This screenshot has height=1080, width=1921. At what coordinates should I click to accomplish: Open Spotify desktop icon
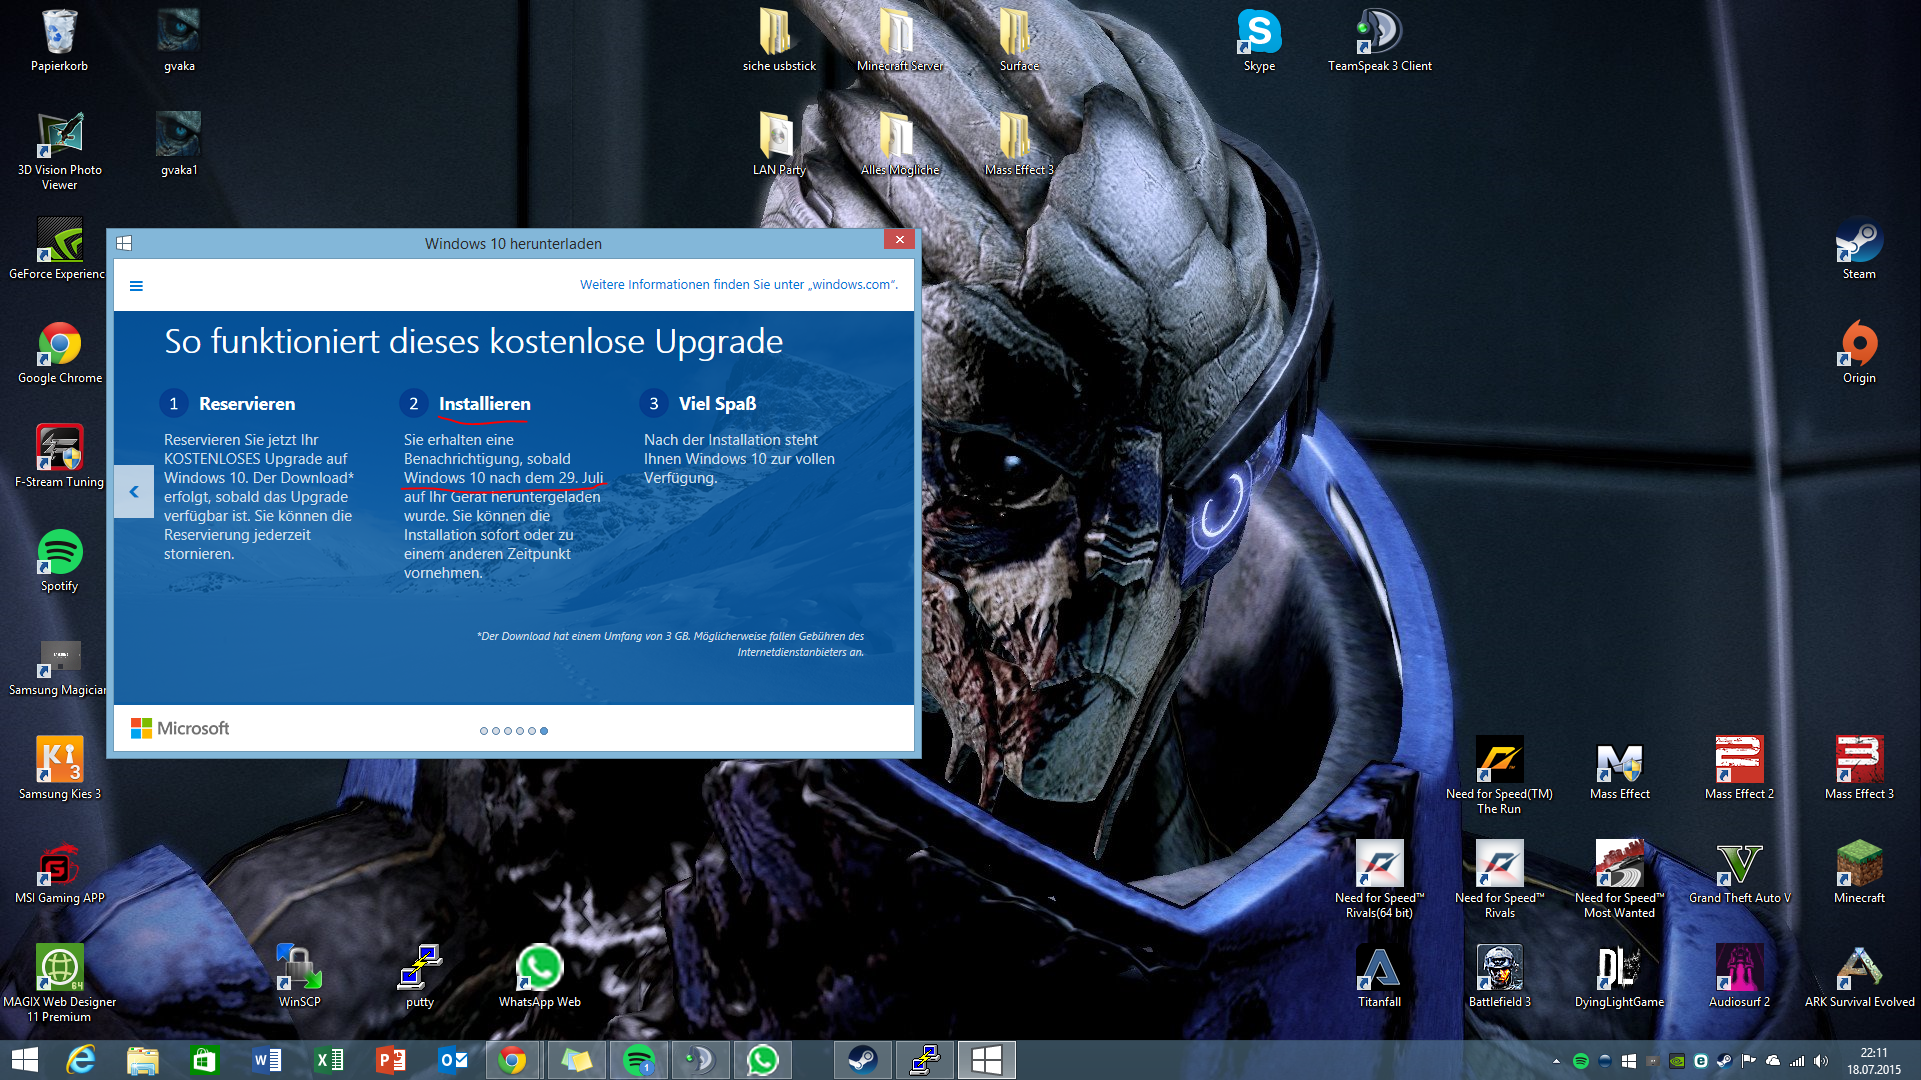click(60, 553)
